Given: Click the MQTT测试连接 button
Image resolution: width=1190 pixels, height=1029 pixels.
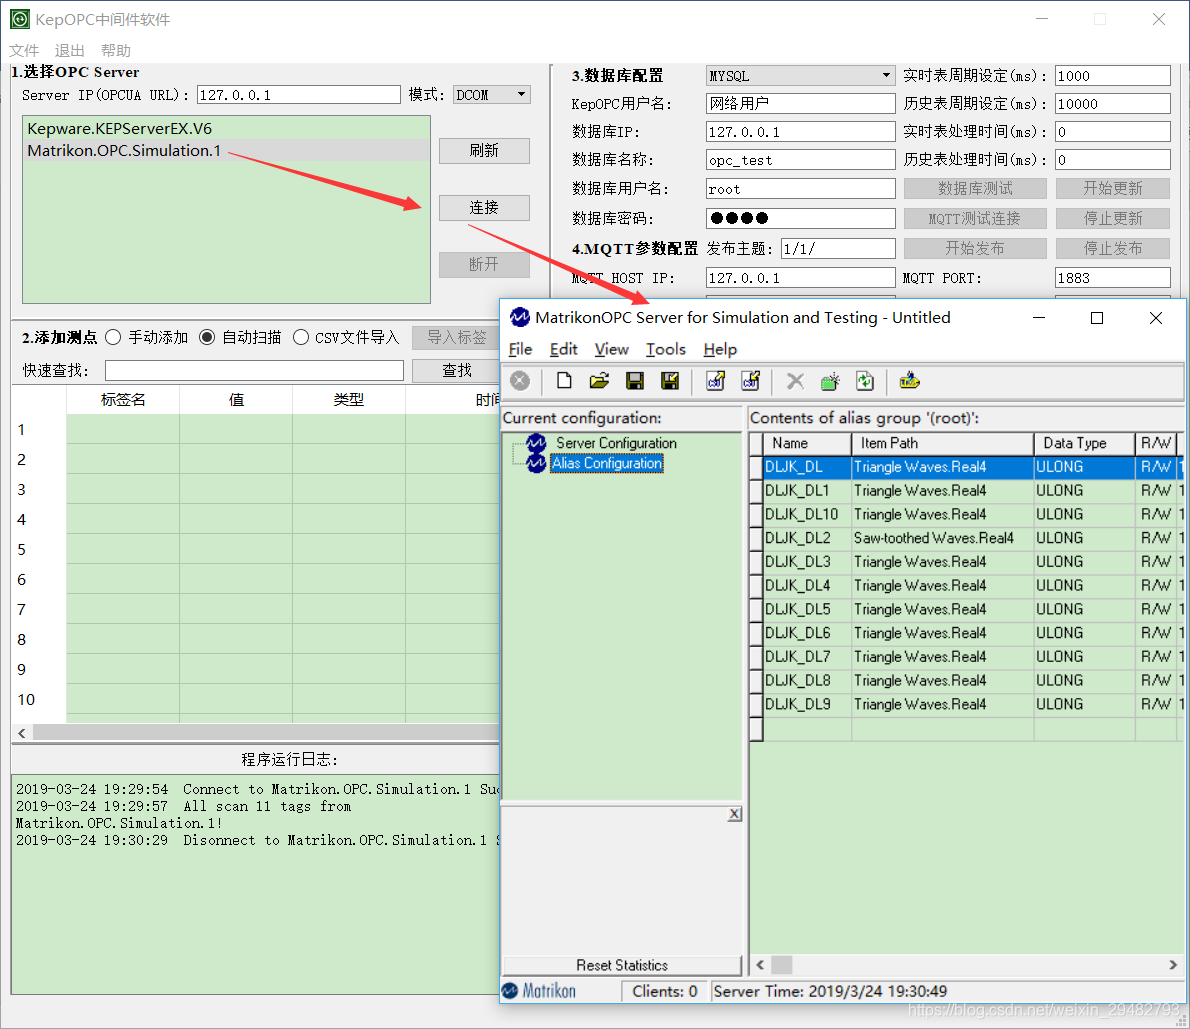Looking at the screenshot, I should tap(975, 219).
